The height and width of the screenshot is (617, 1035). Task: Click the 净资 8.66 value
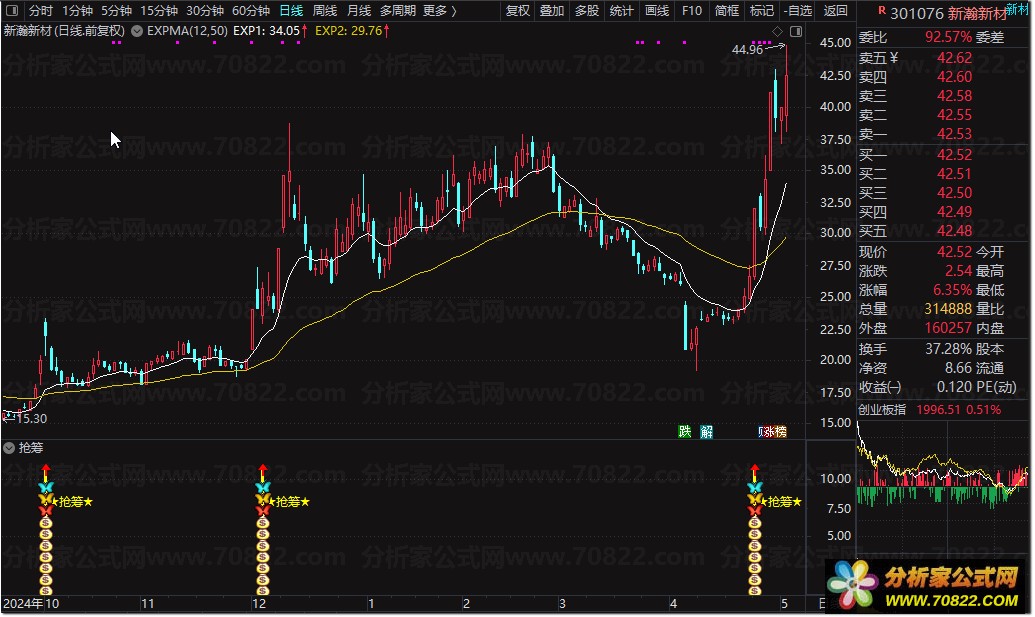tap(958, 368)
